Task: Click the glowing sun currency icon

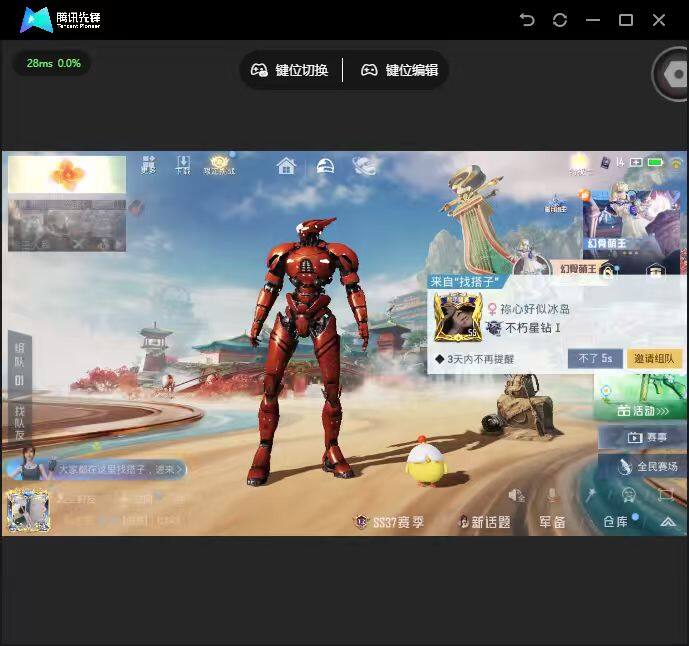Action: pyautogui.click(x=579, y=163)
